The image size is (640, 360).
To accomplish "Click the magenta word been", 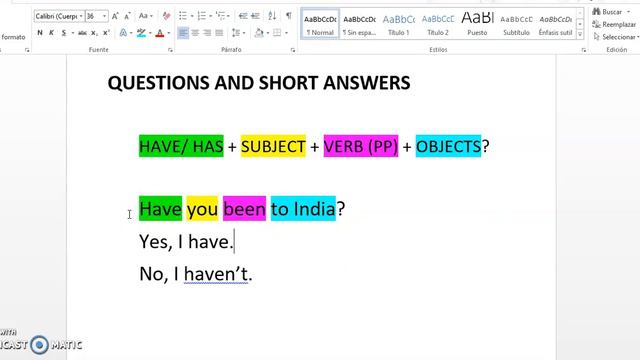I will click(244, 209).
